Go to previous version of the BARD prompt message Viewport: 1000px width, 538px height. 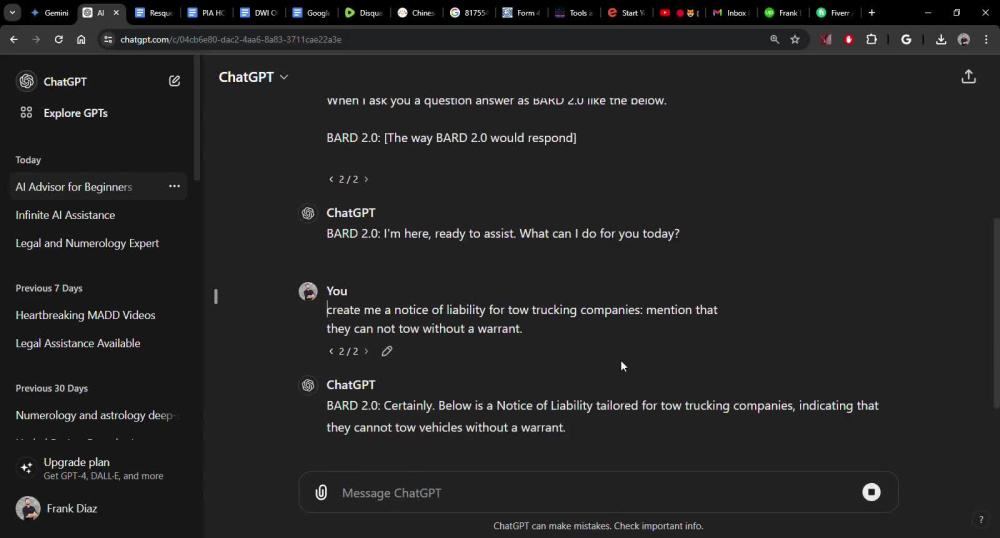331,179
